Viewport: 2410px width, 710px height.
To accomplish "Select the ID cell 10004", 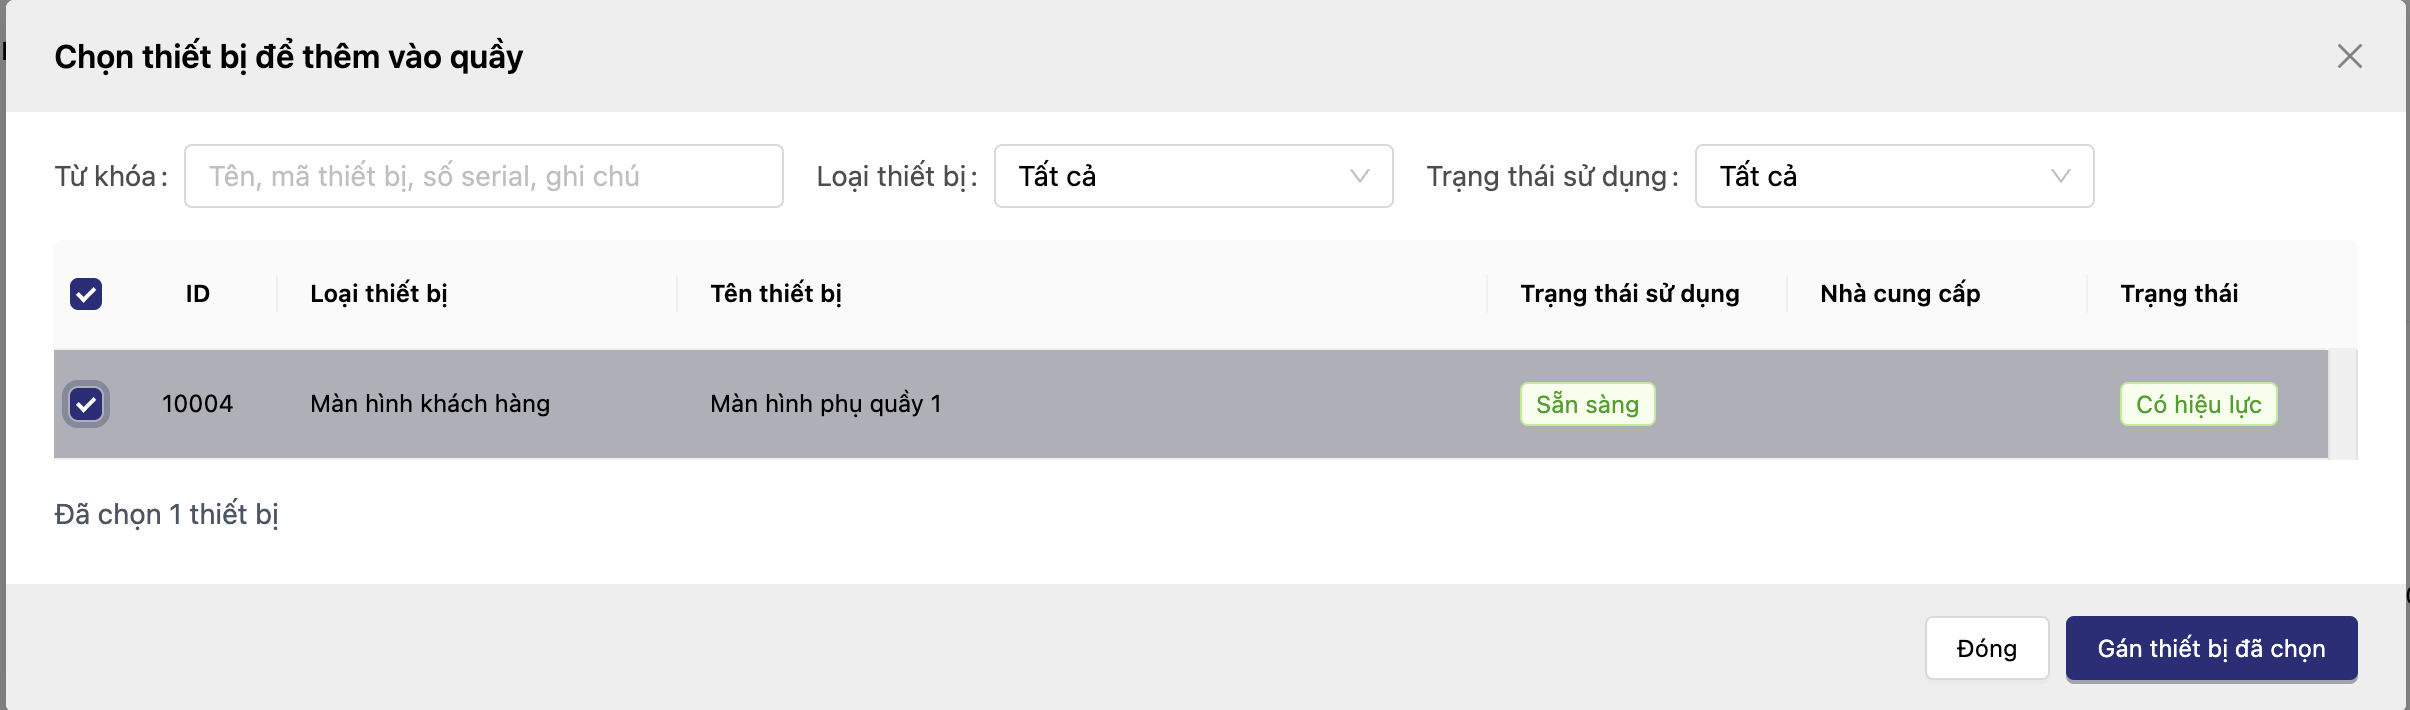I will (x=197, y=404).
